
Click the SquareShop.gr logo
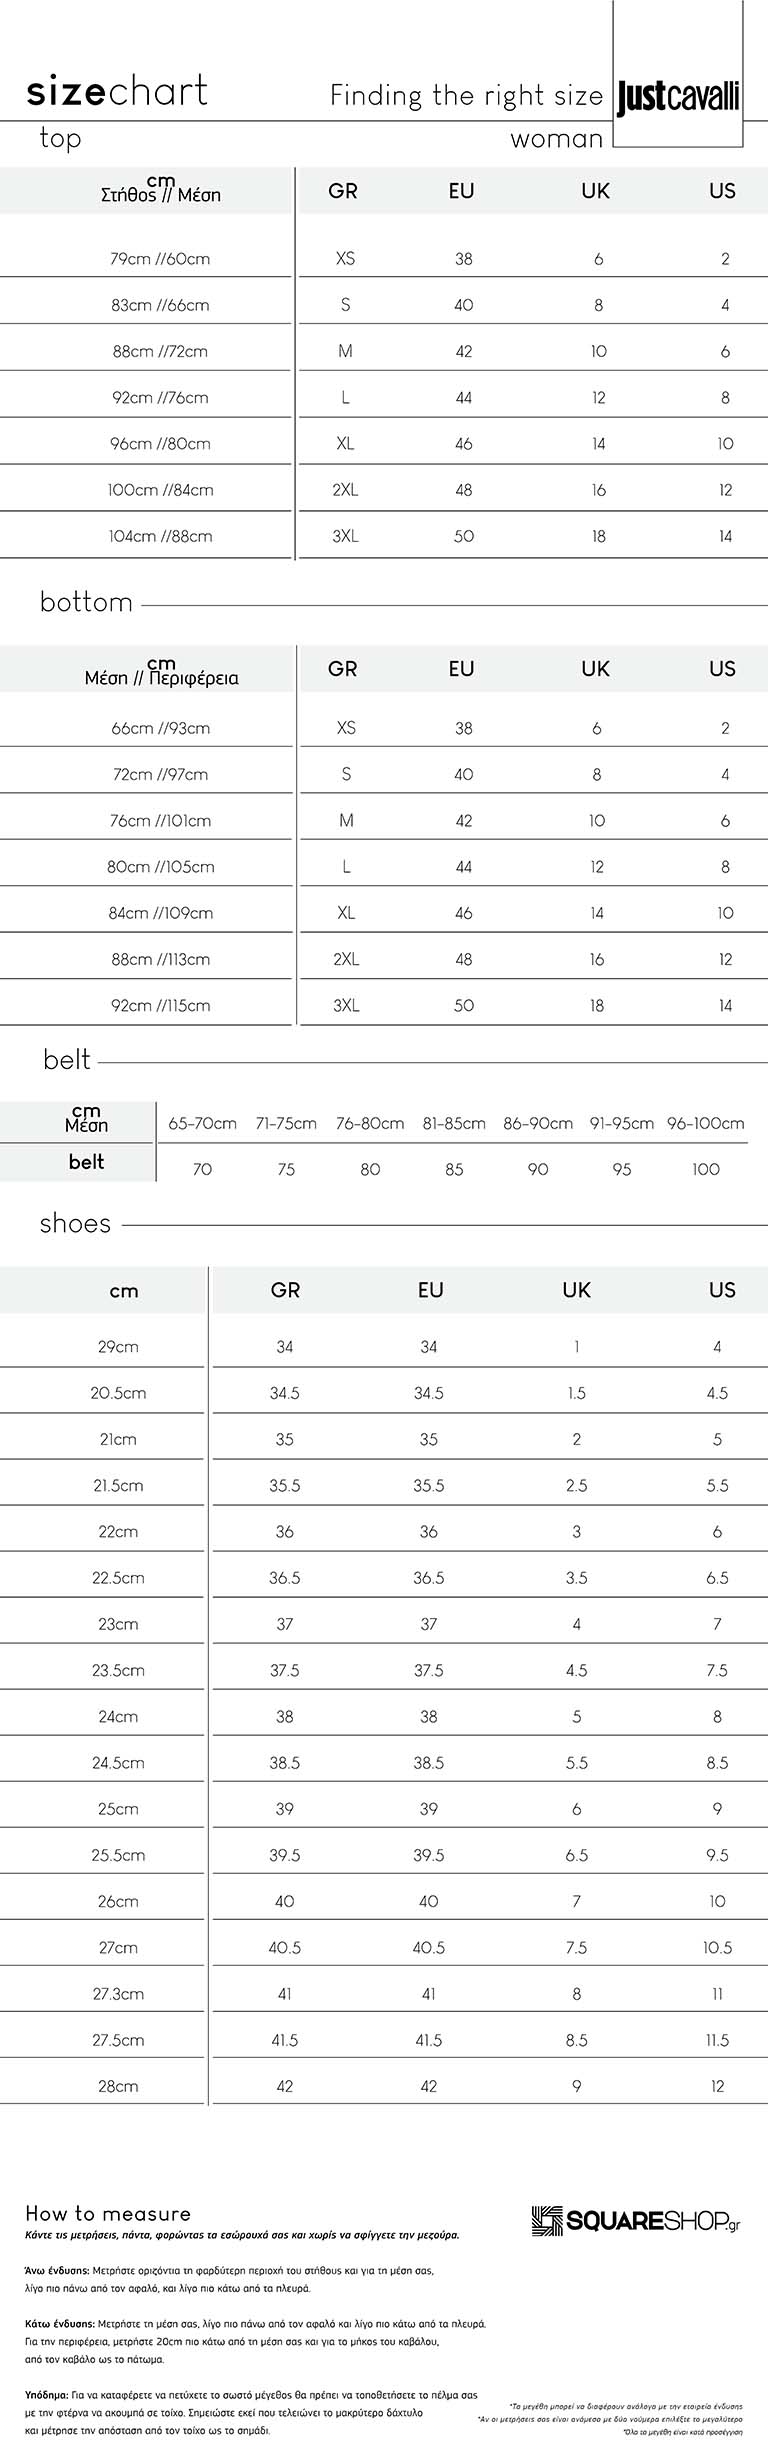click(636, 2221)
